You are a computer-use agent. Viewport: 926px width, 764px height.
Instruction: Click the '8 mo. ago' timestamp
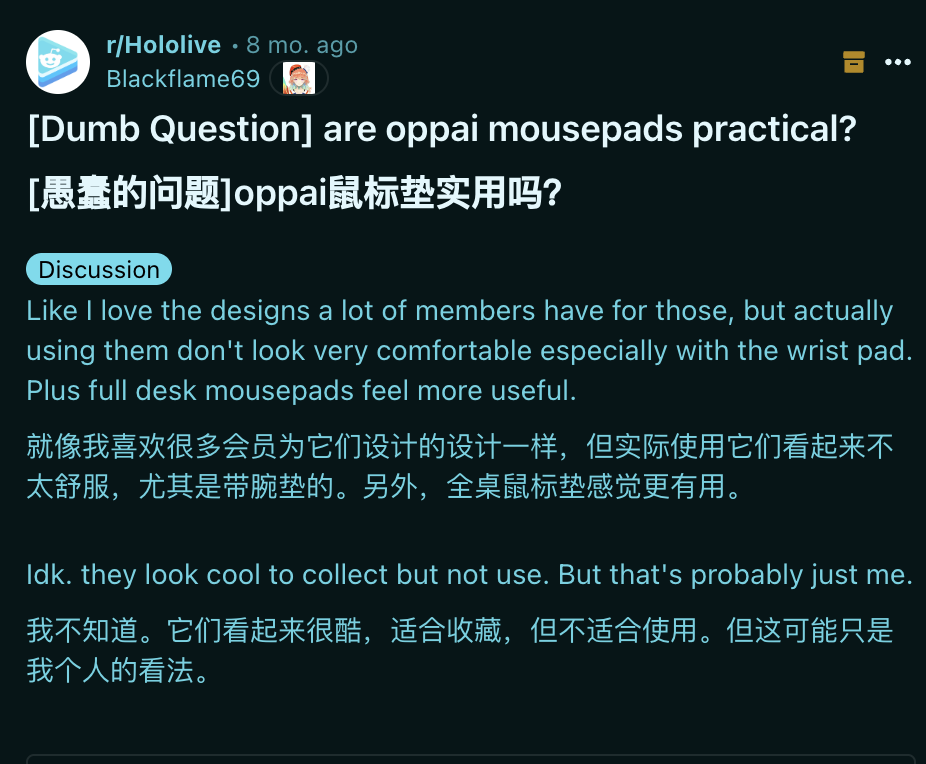(302, 45)
